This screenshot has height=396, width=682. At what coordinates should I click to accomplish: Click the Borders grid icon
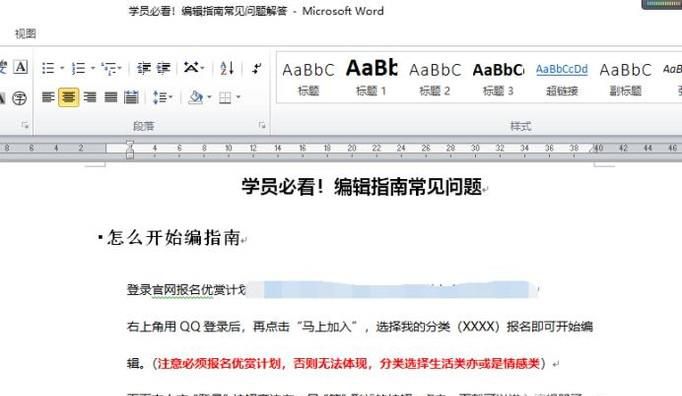(225, 97)
